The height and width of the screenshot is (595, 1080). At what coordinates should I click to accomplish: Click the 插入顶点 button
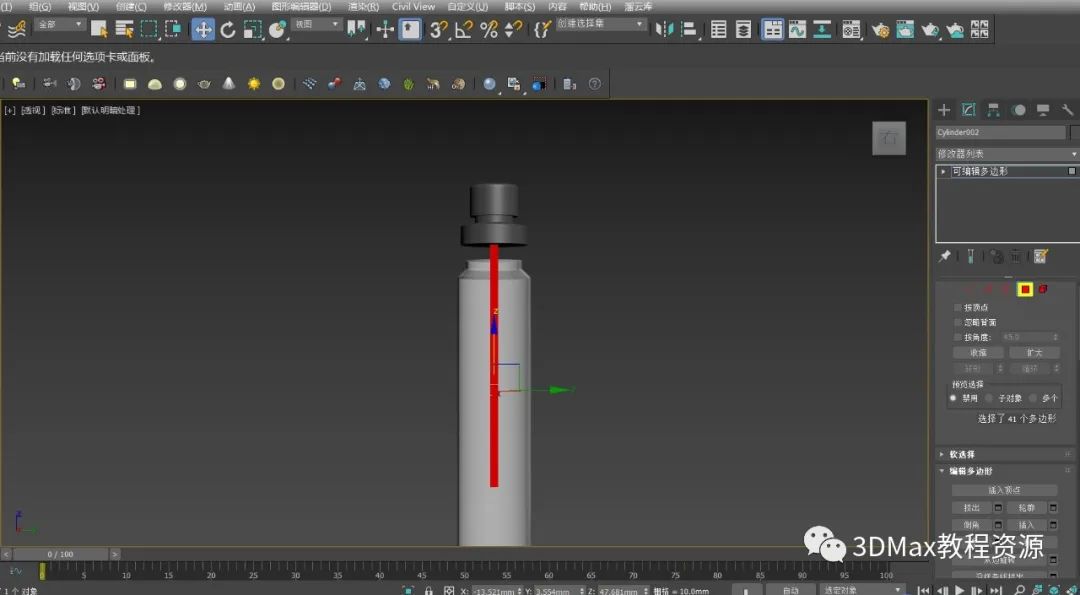point(1003,490)
